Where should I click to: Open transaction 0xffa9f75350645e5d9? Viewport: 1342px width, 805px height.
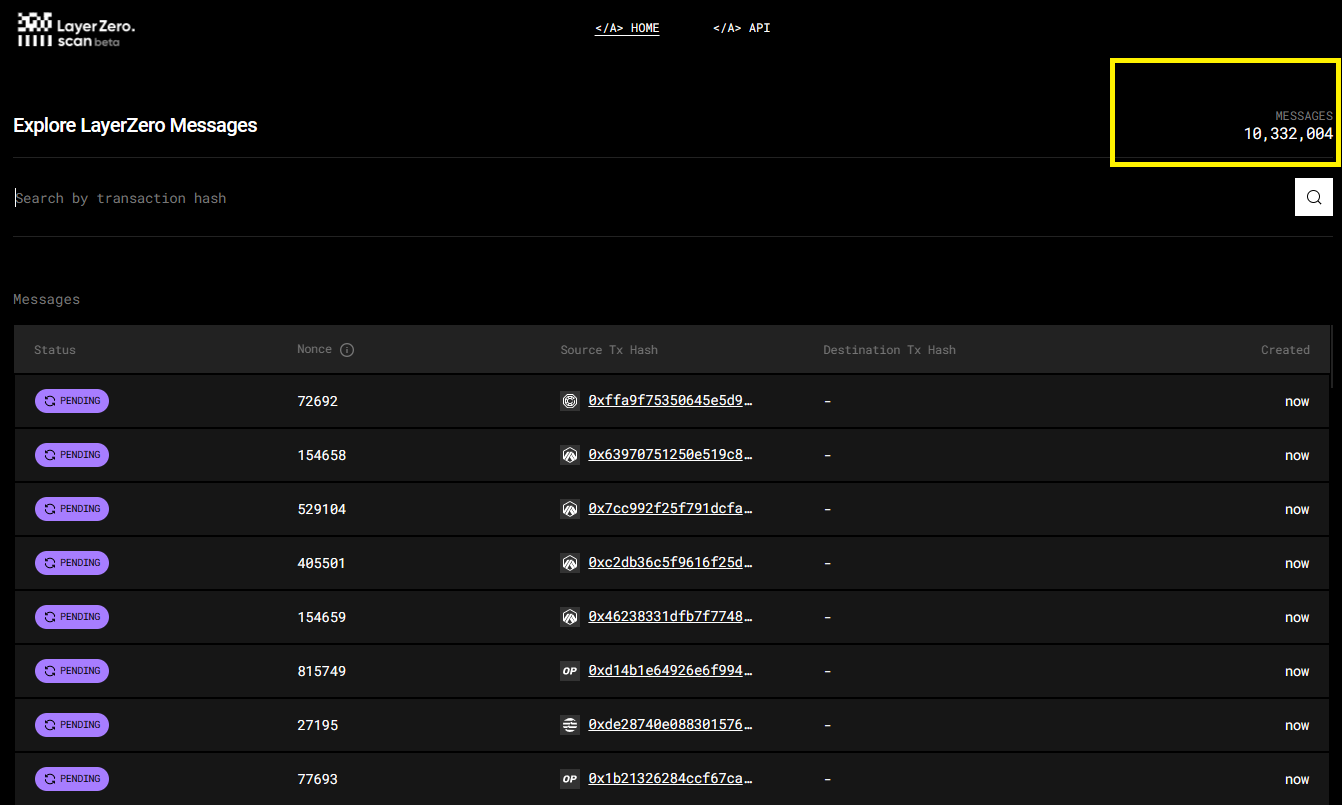tap(670, 401)
